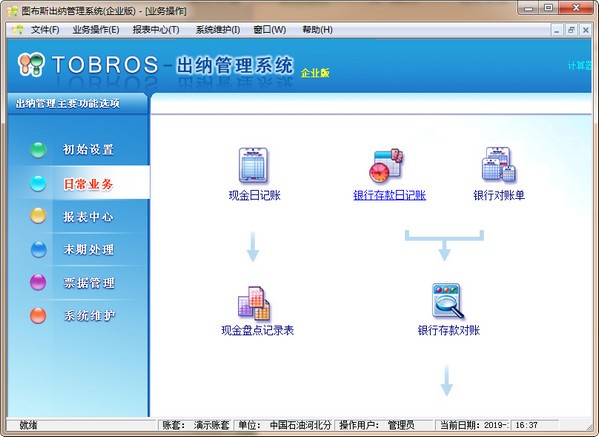Click the yellow ball beside 报表中心
Viewport: 599px width, 437px height.
coord(38,216)
